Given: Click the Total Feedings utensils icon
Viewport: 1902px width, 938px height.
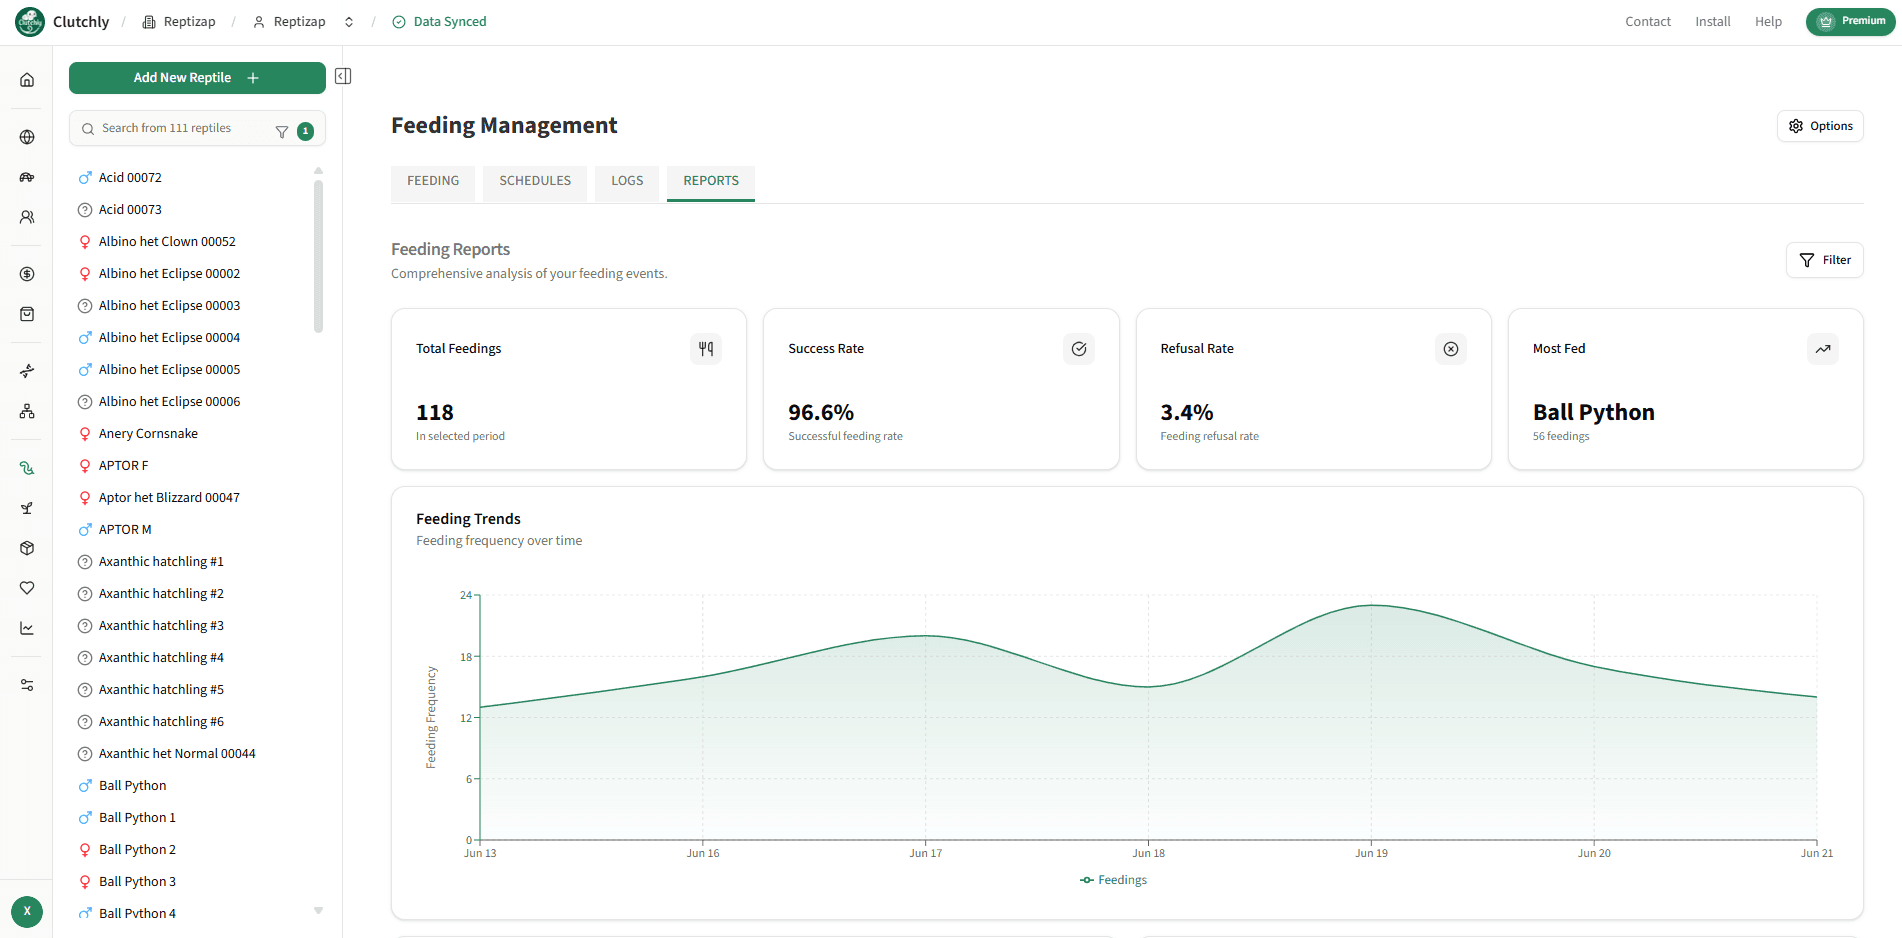Looking at the screenshot, I should (706, 349).
